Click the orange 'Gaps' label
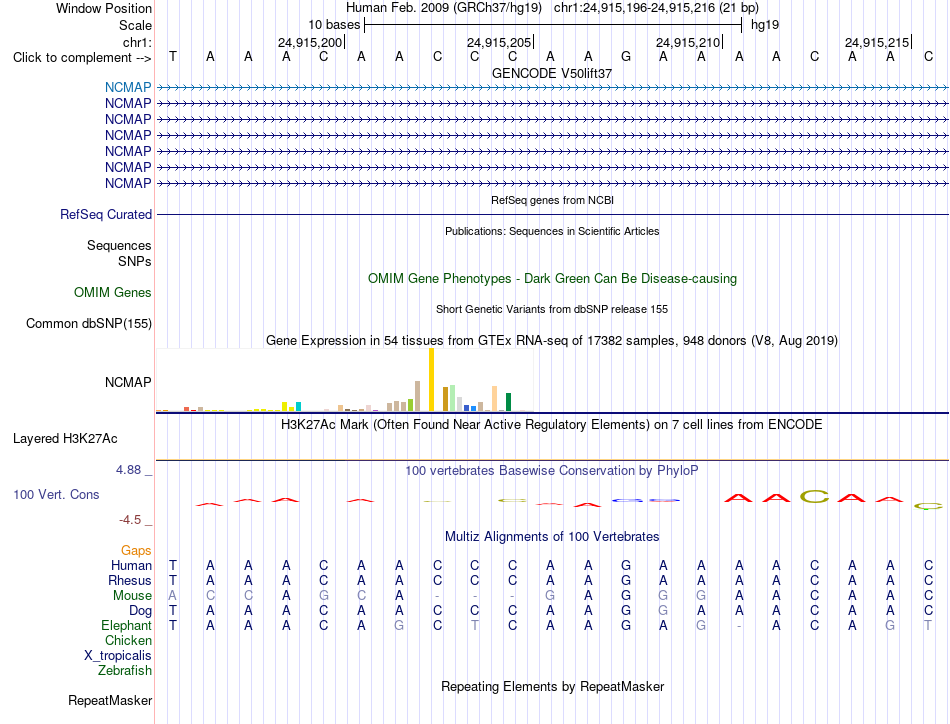Viewport: 950px width, 724px height. (136, 550)
